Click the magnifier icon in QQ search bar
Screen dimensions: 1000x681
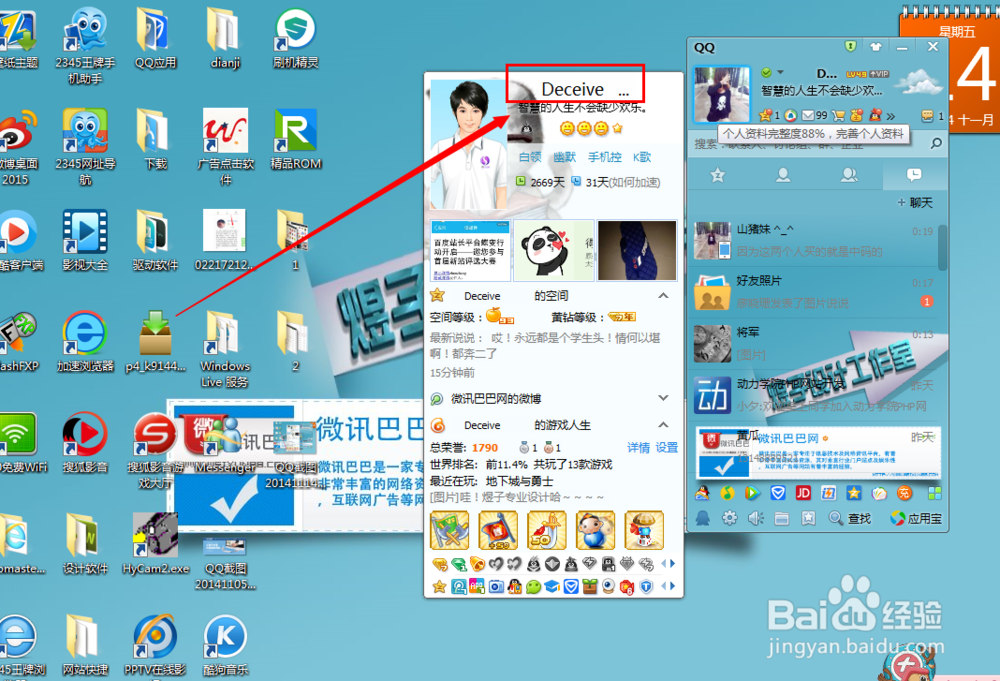tap(936, 143)
